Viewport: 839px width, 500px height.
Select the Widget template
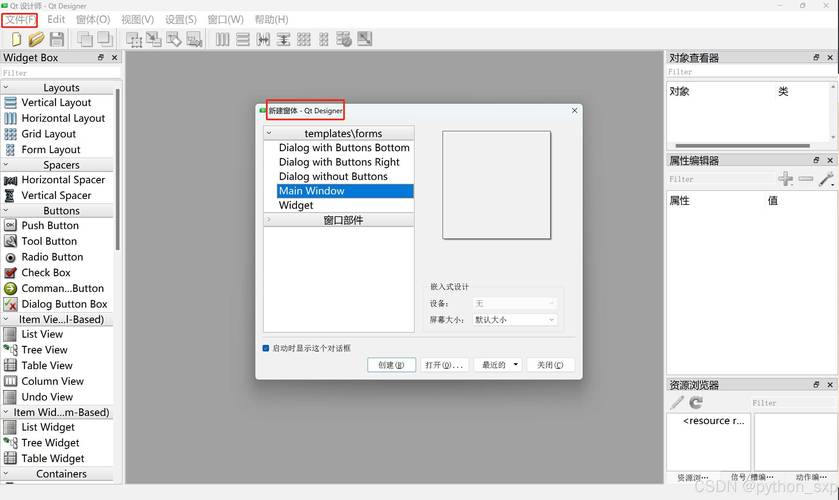coord(296,205)
